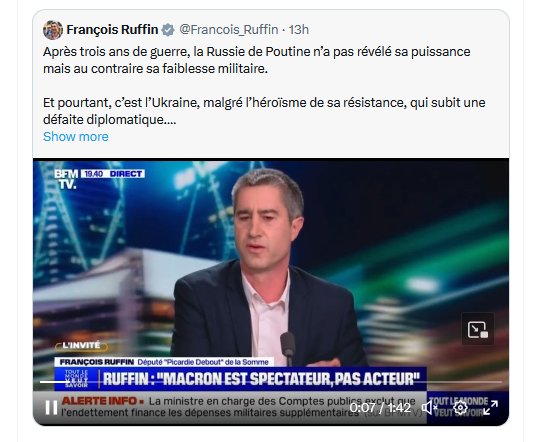Image resolution: width=546 pixels, height=442 pixels.
Task: Enter fullscreen video mode
Action: coord(491,407)
